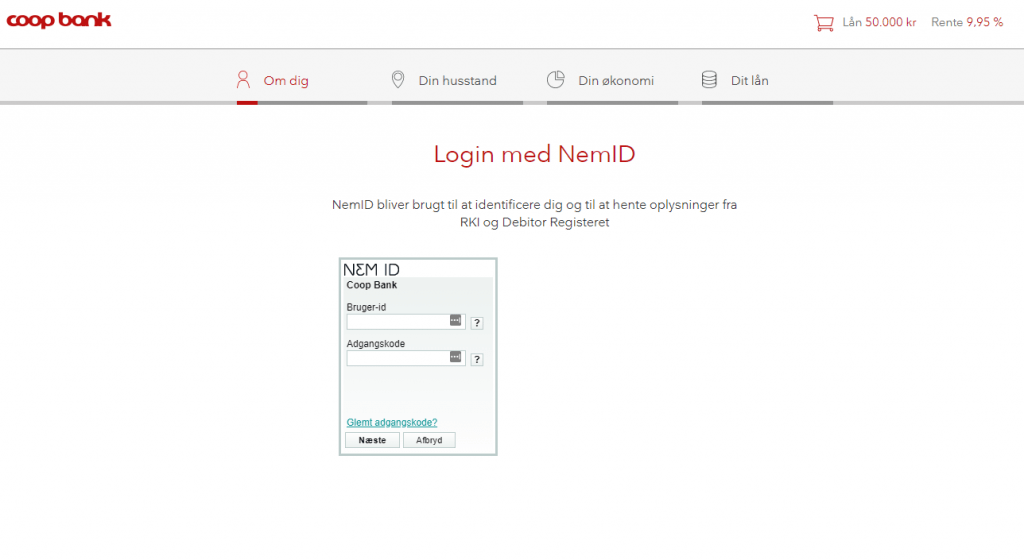Select the Din økonomi step tab
The height and width of the screenshot is (560, 1024).
(x=612, y=81)
